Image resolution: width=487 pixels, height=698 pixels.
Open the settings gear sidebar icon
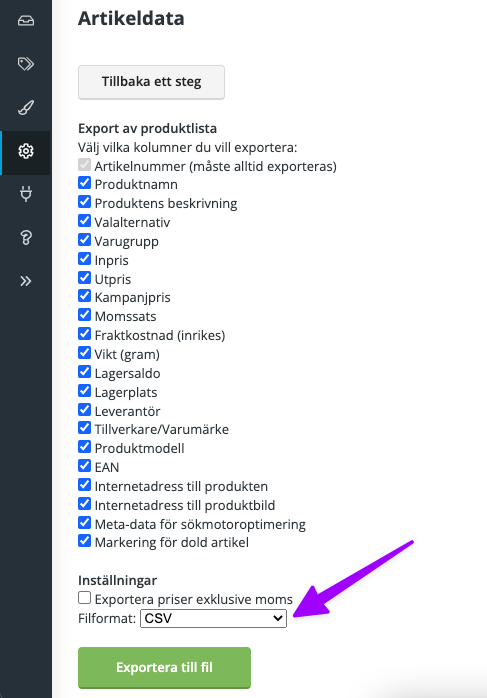click(x=26, y=151)
